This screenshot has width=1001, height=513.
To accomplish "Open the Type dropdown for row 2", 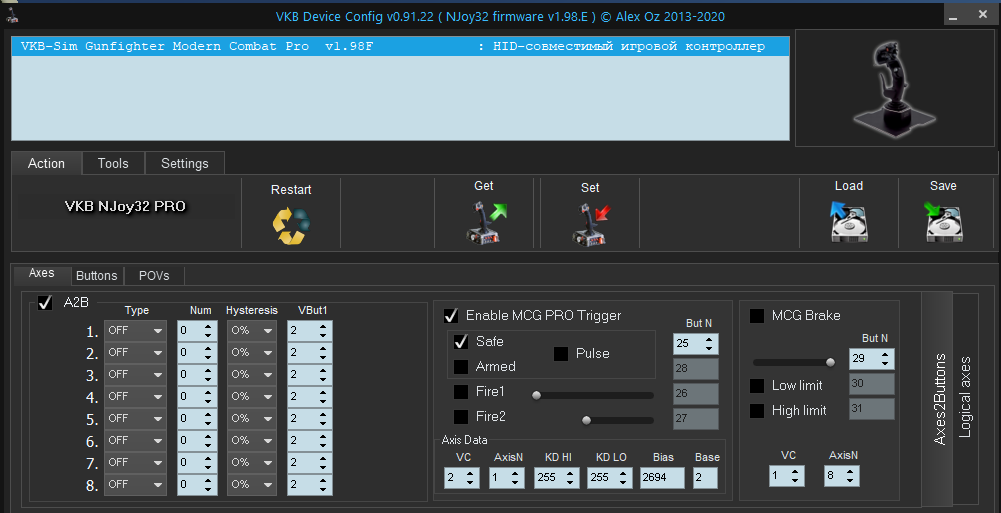I will (135, 353).
